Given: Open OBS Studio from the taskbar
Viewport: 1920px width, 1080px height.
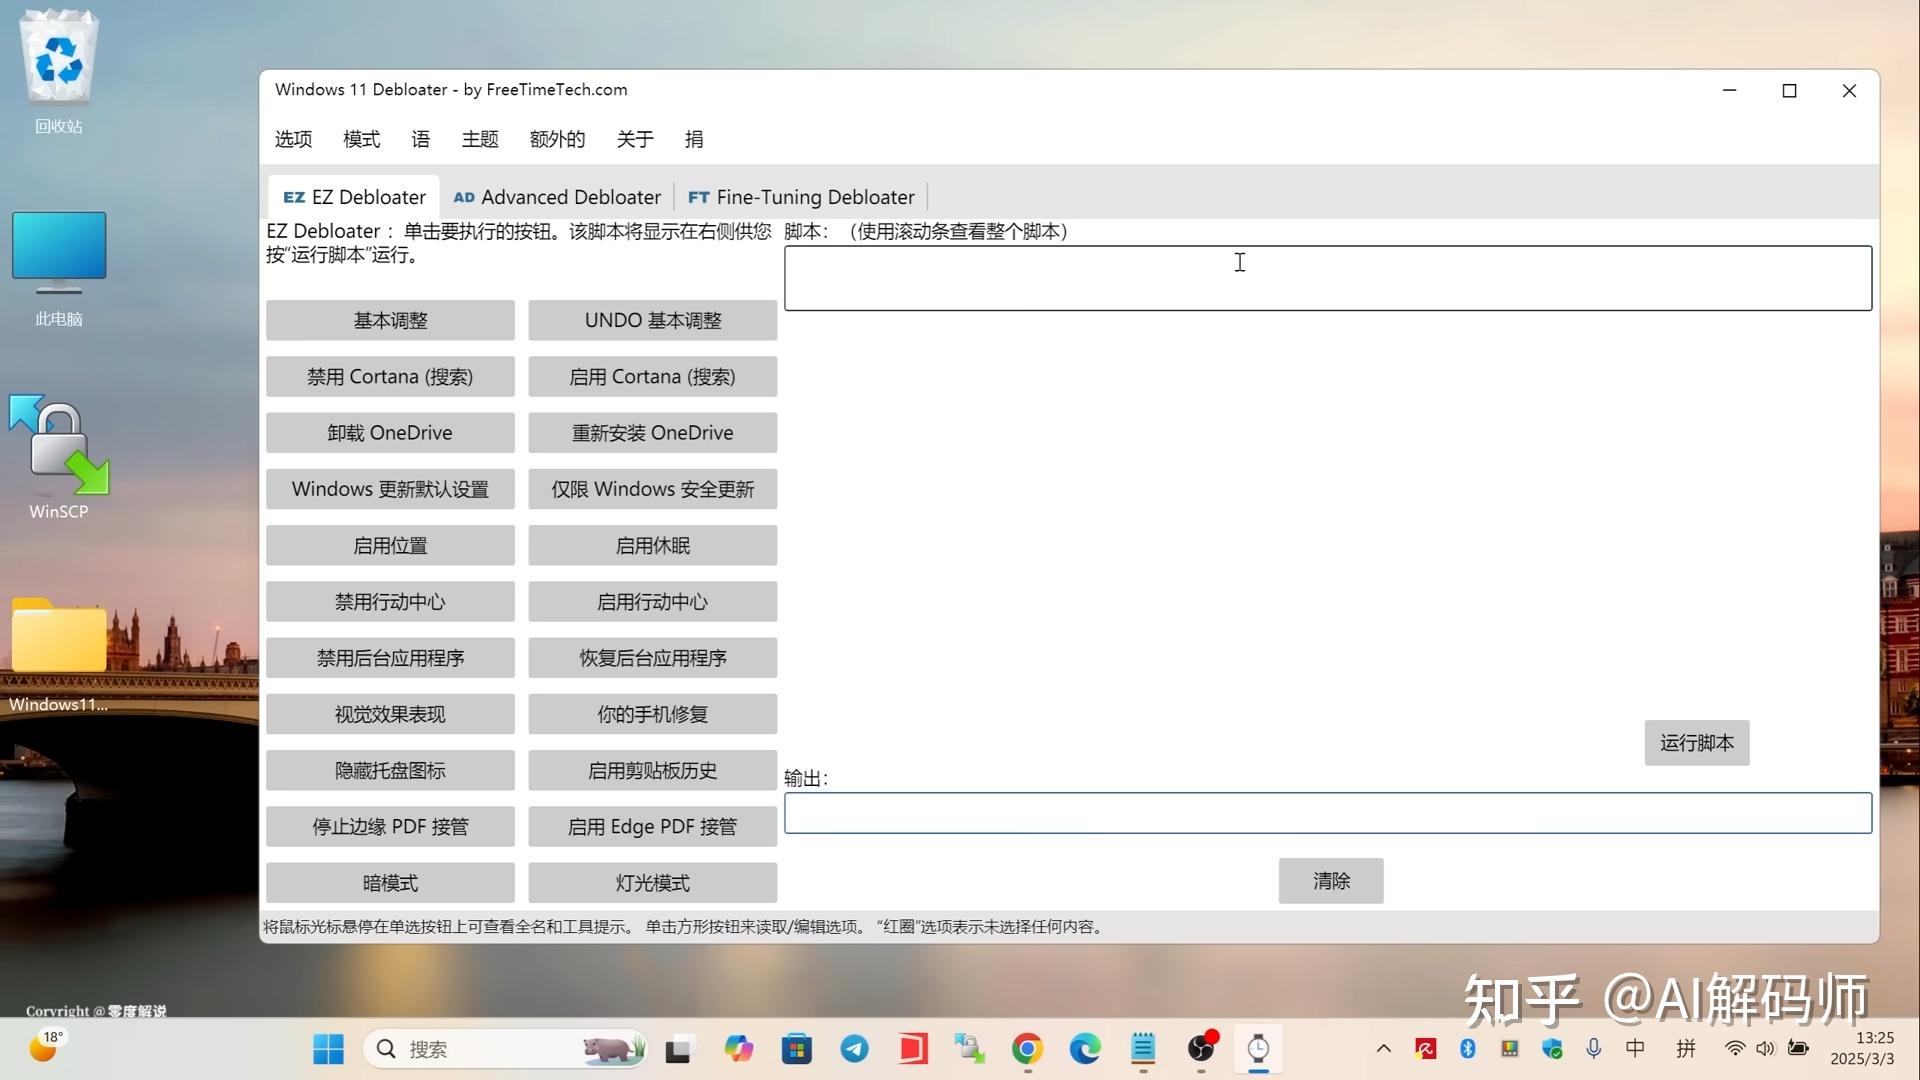Looking at the screenshot, I should (1201, 1049).
